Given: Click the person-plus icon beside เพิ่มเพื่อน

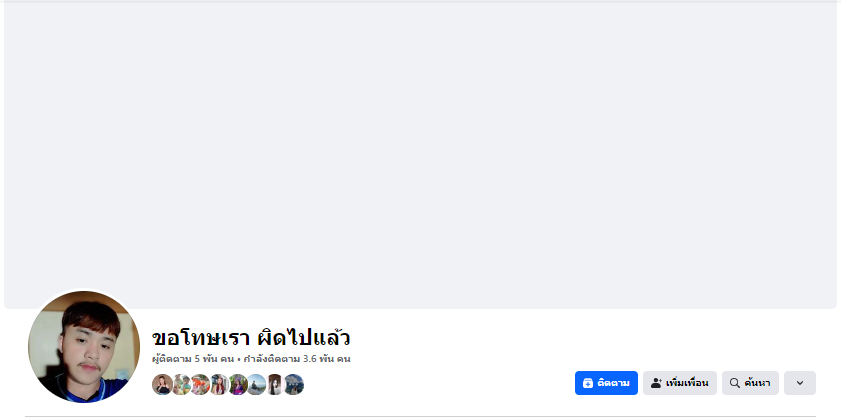Looking at the screenshot, I should click(656, 383).
